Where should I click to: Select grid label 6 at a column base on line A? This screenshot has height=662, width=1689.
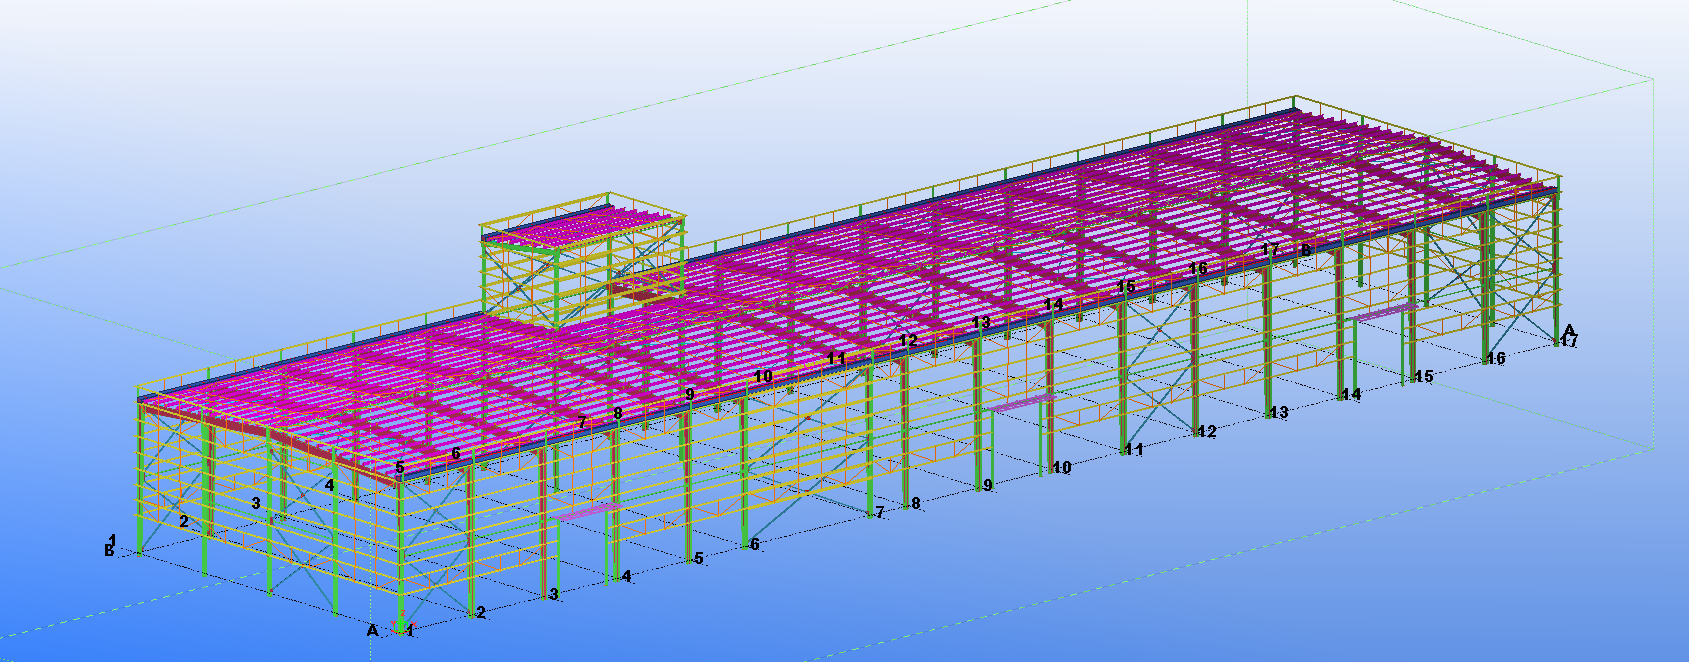click(755, 544)
